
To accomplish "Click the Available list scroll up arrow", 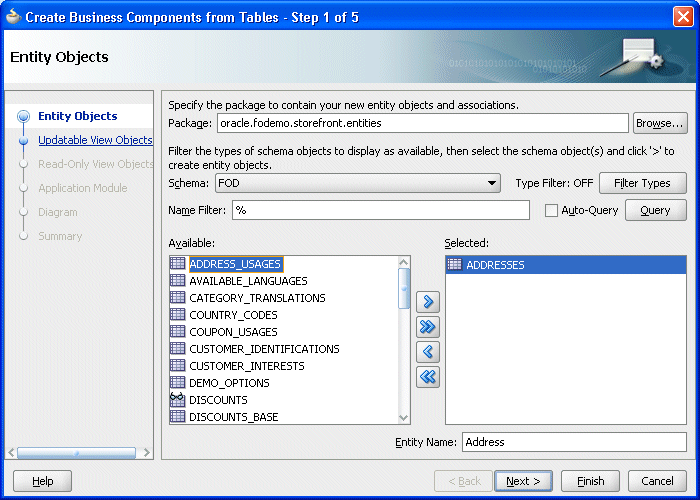I will (404, 262).
